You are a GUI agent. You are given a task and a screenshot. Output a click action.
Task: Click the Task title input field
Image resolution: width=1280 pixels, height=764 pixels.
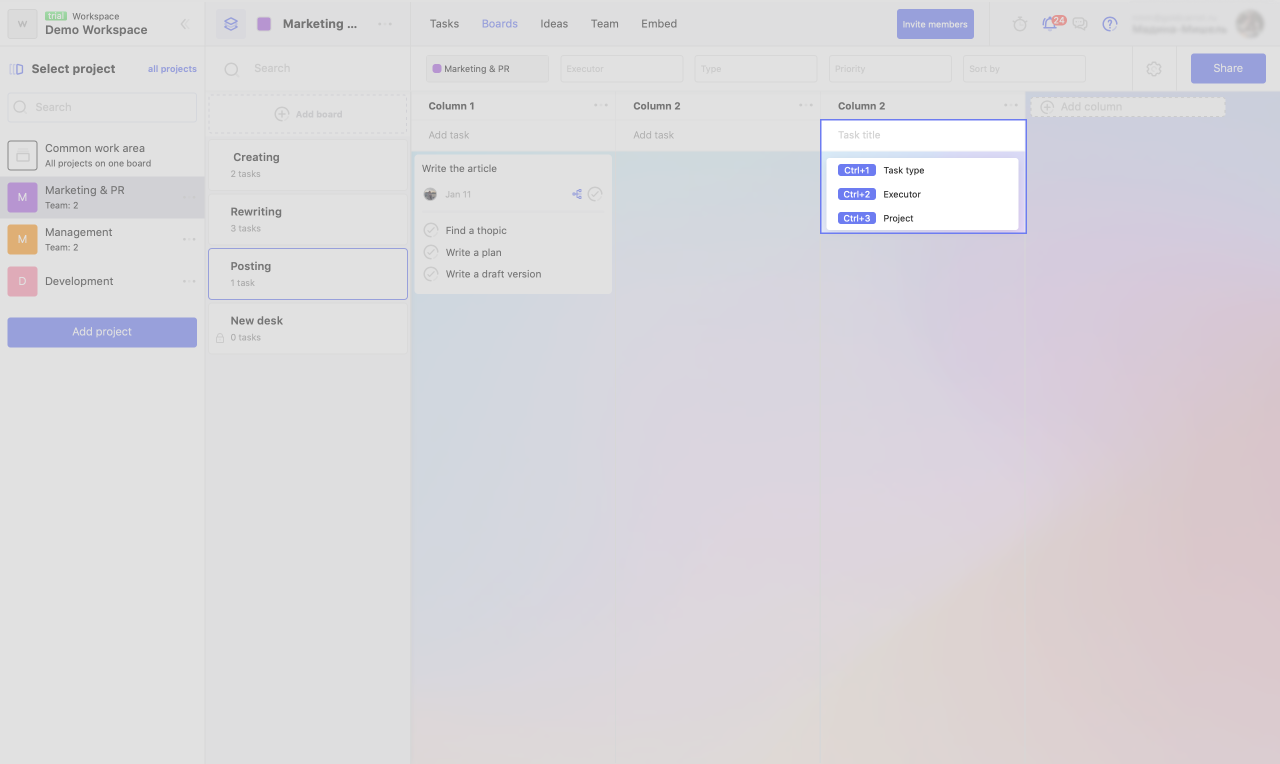pyautogui.click(x=923, y=135)
